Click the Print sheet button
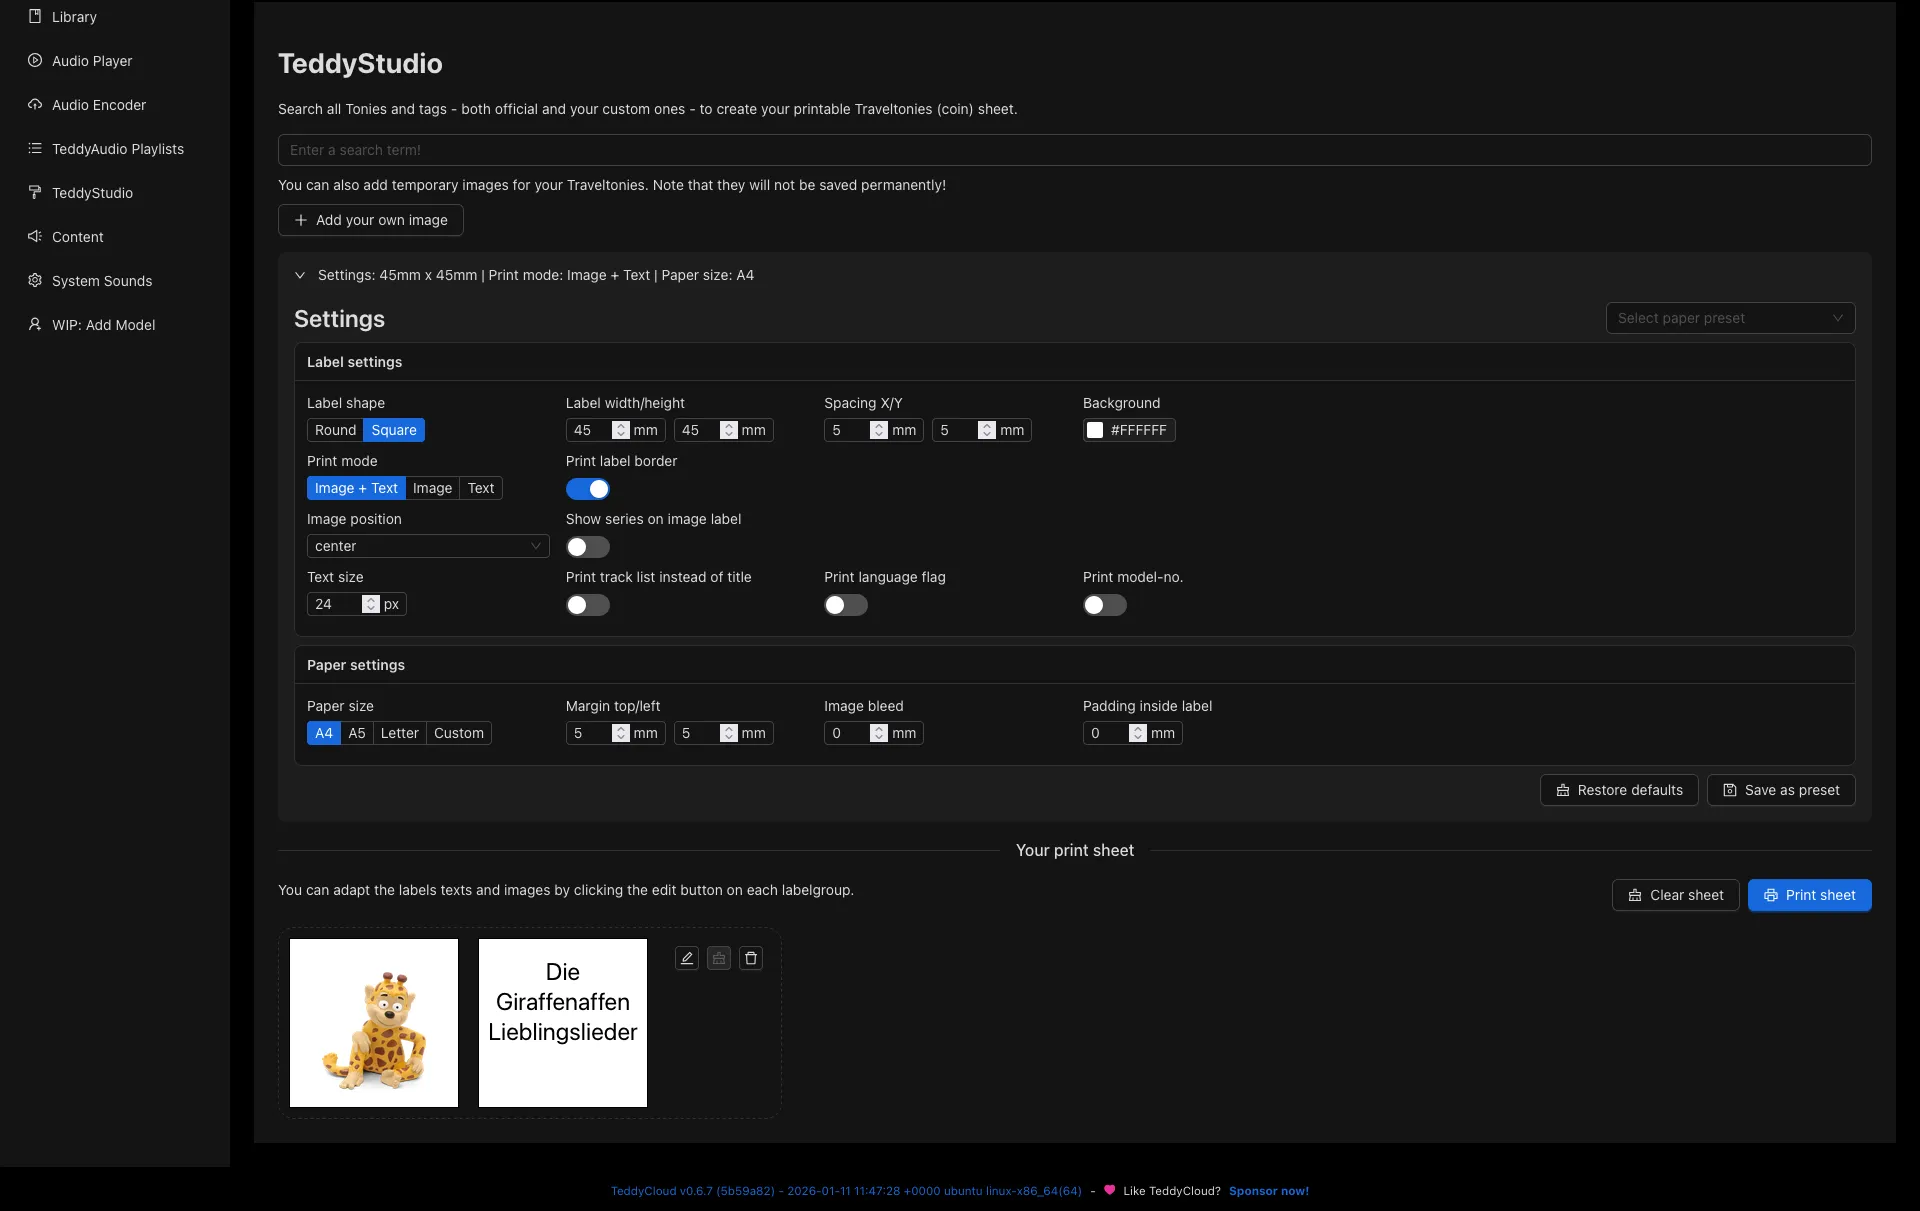Viewport: 1920px width, 1211px height. (1809, 895)
